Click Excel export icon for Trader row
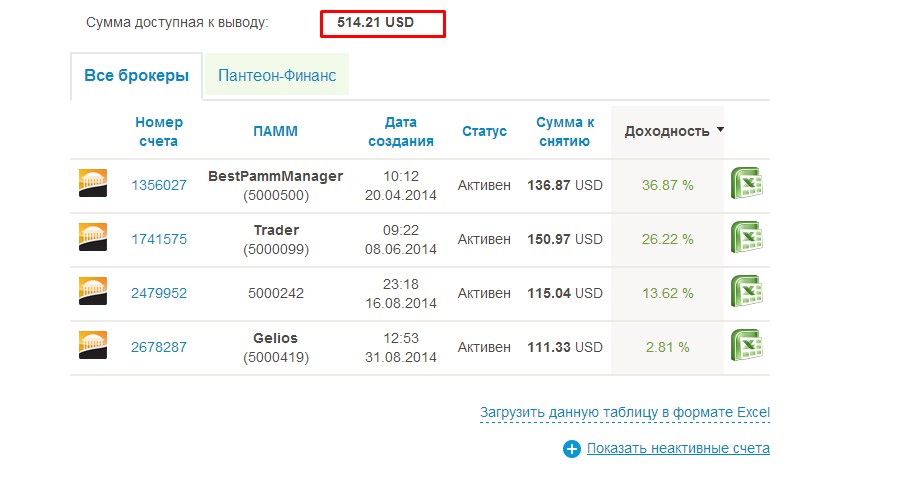 746,239
